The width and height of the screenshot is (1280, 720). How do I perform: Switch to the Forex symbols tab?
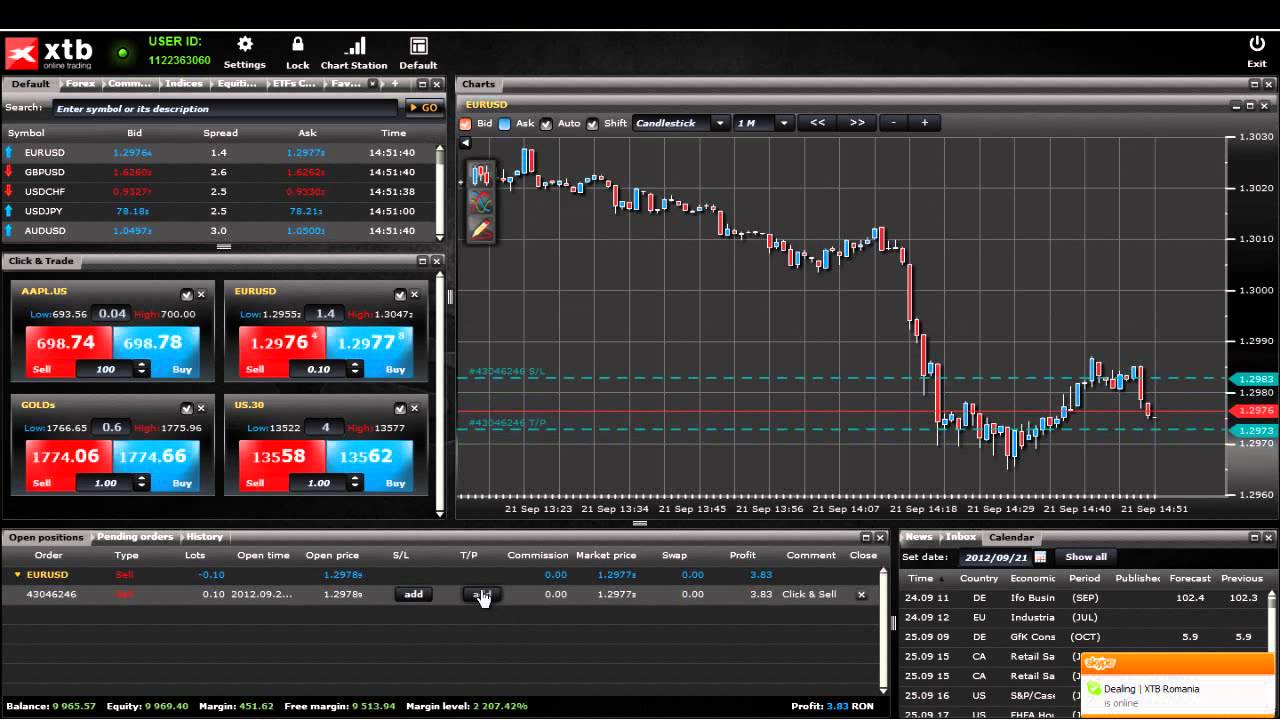(80, 84)
